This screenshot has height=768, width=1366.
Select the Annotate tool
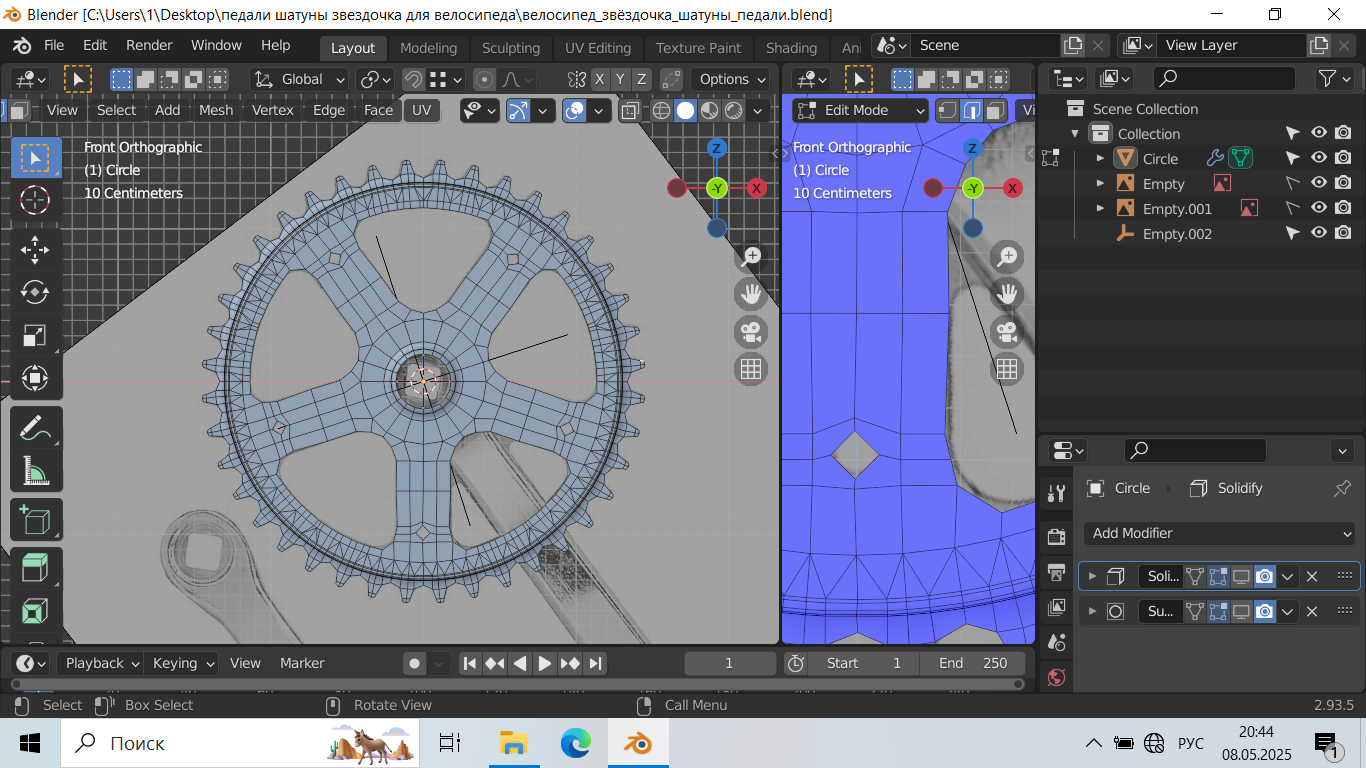(35, 428)
